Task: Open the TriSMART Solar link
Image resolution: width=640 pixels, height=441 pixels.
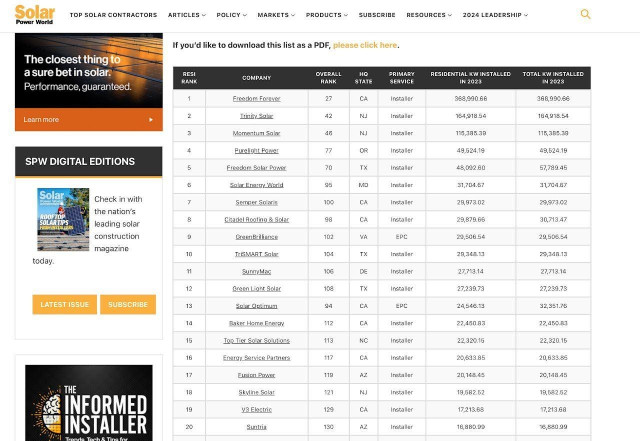Action: (x=256, y=254)
